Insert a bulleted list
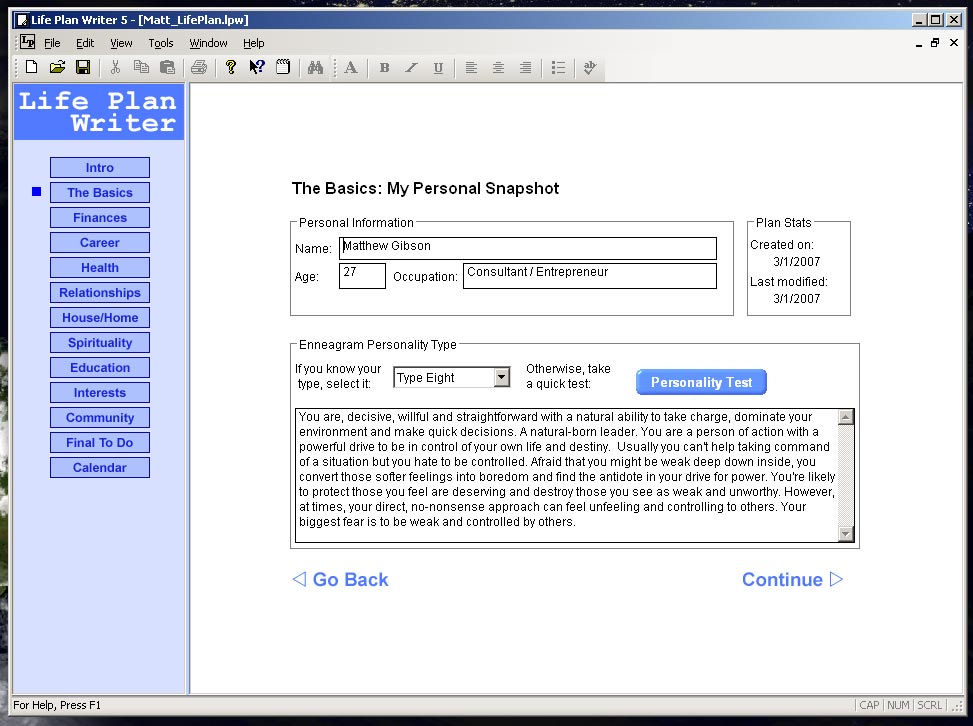 tap(558, 68)
